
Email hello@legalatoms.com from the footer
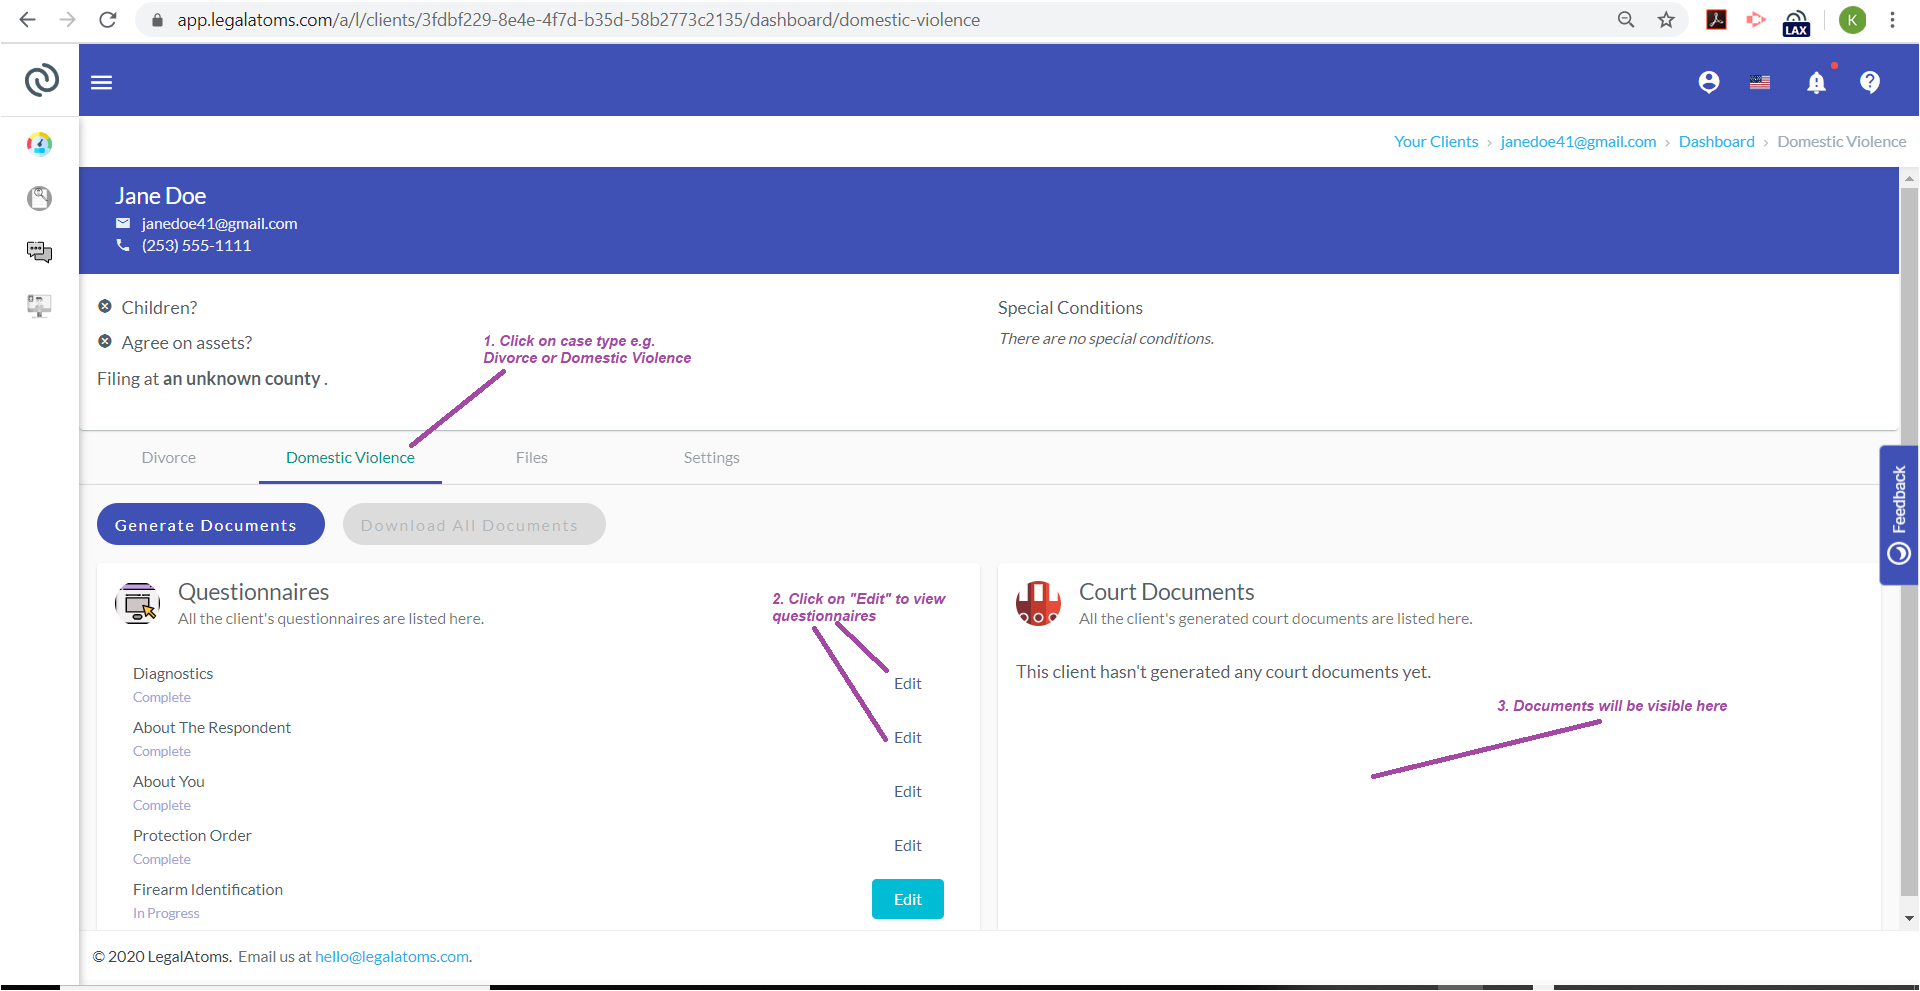[392, 956]
